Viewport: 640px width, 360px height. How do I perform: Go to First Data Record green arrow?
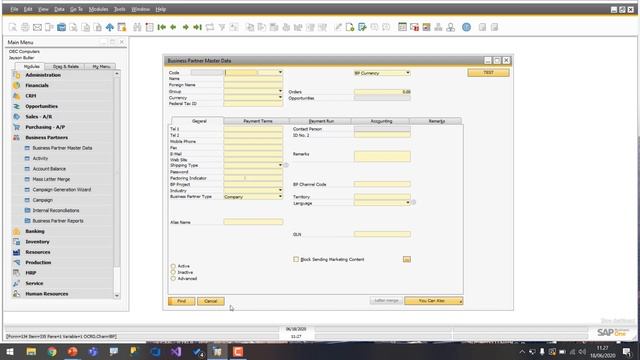click(x=162, y=27)
